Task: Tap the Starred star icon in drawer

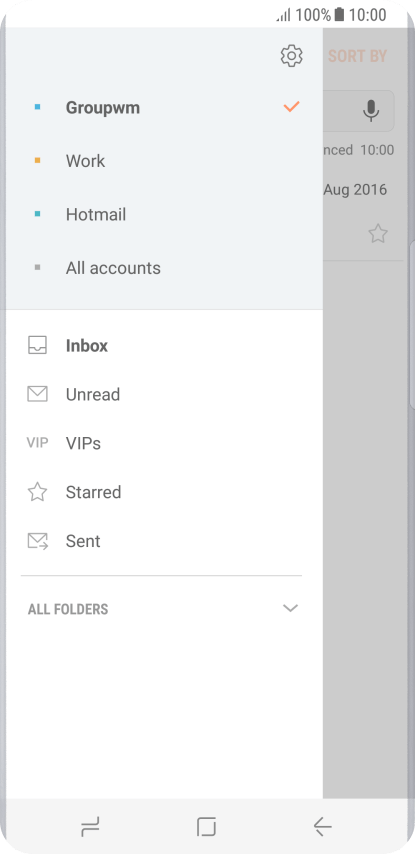Action: tap(38, 492)
